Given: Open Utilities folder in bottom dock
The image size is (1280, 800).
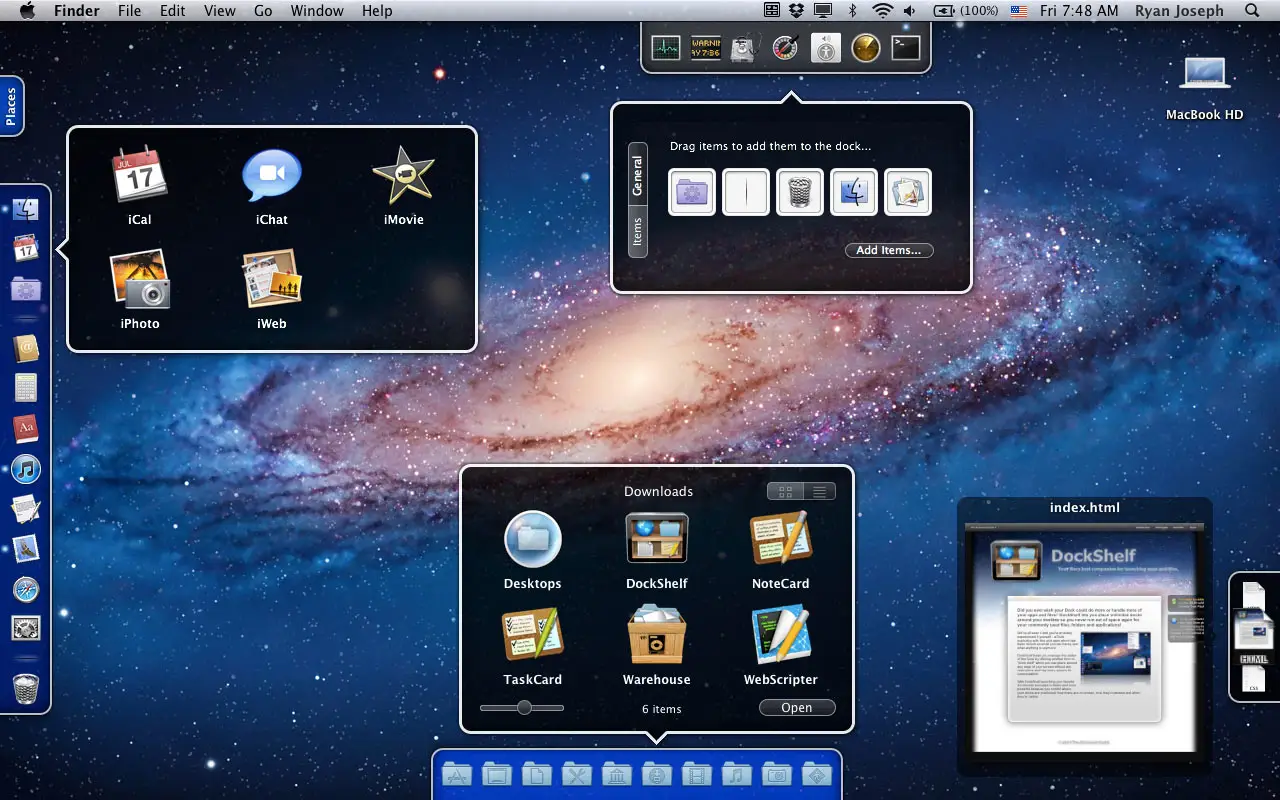Looking at the screenshot, I should [577, 774].
